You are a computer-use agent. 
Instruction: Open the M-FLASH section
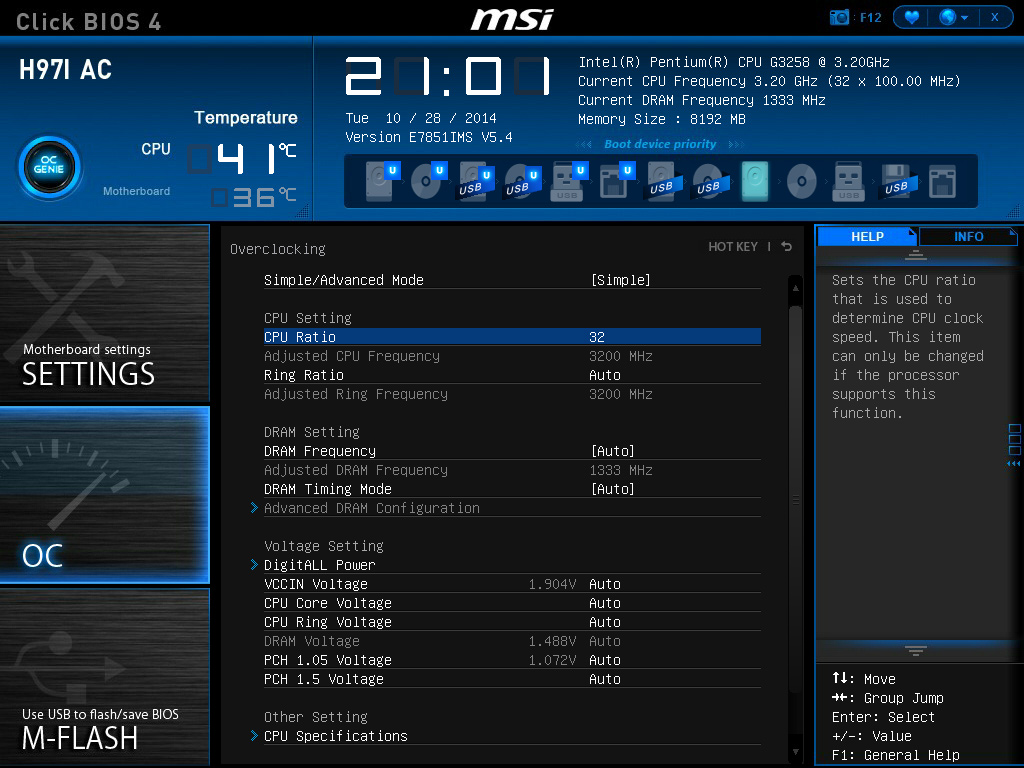[105, 677]
